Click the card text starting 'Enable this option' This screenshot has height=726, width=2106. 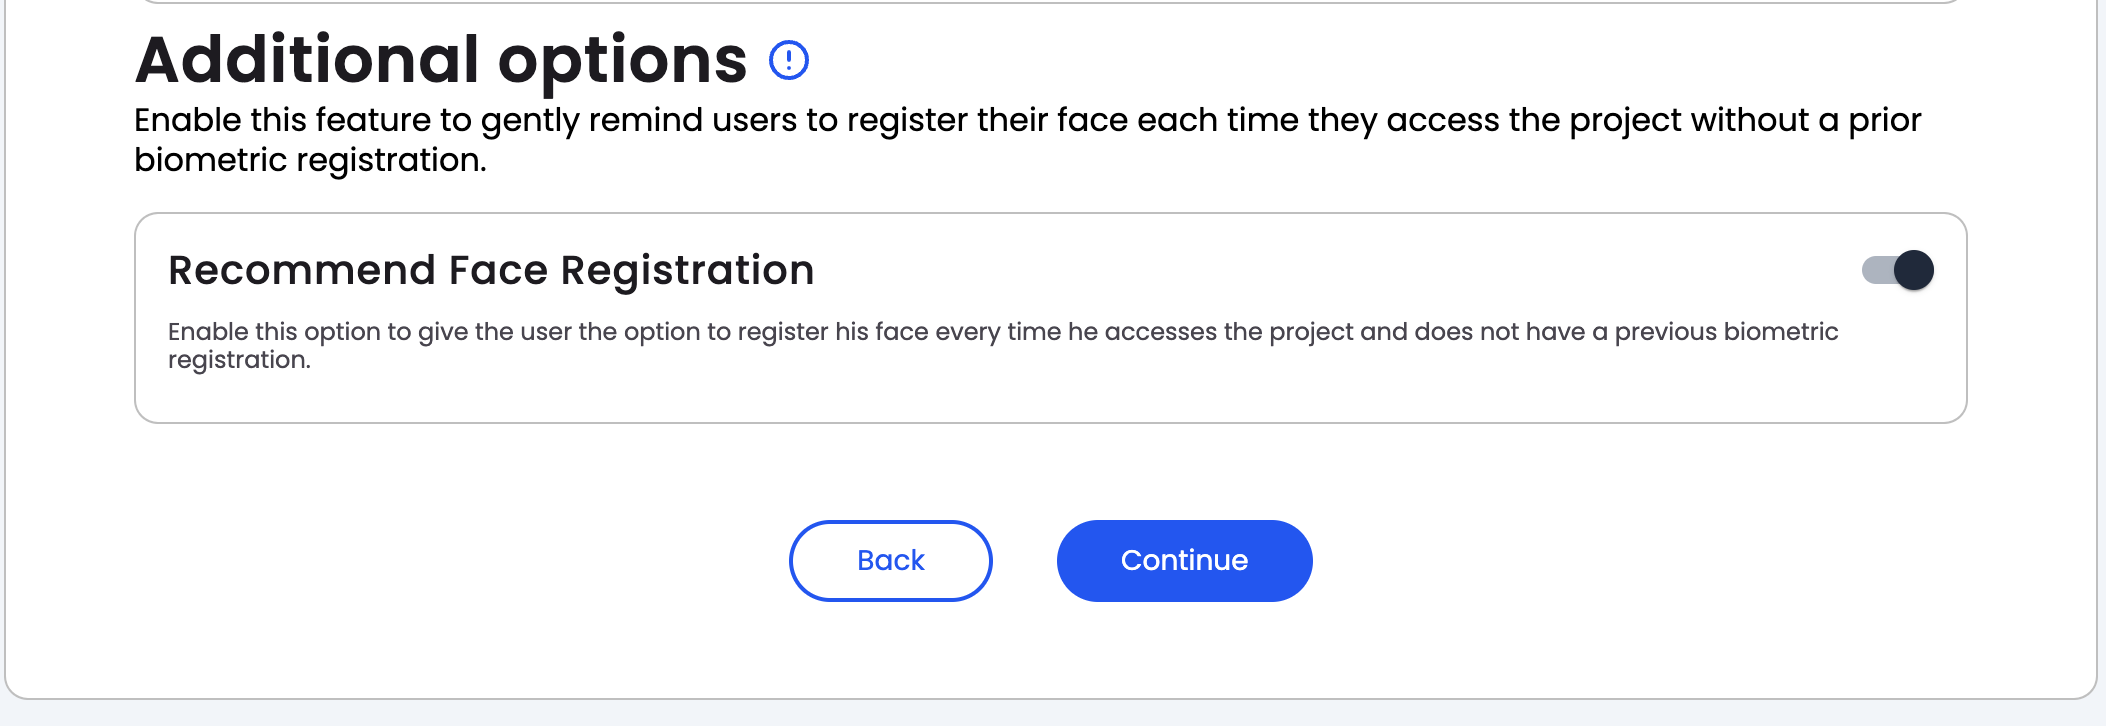click(x=1002, y=332)
